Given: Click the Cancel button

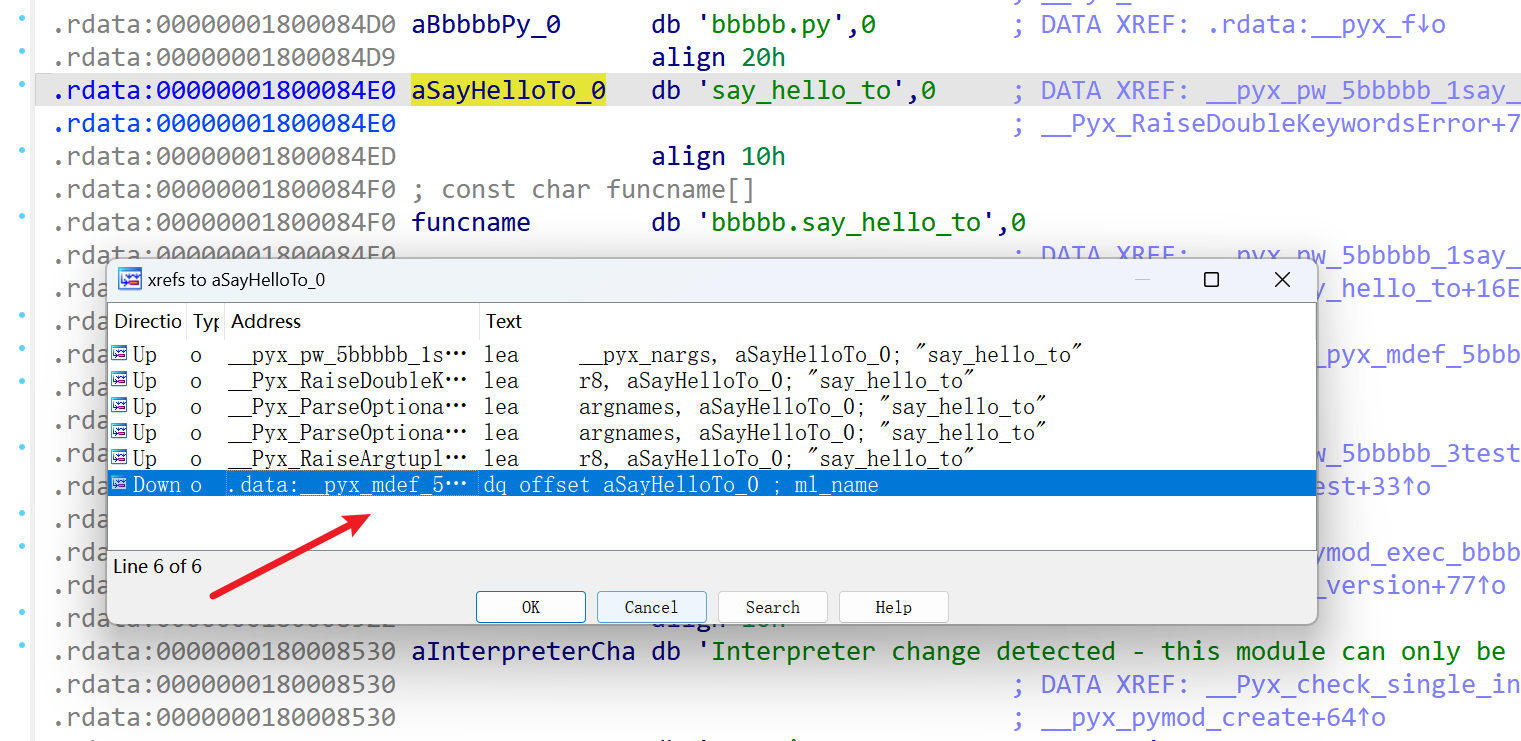Looking at the screenshot, I should 651,607.
